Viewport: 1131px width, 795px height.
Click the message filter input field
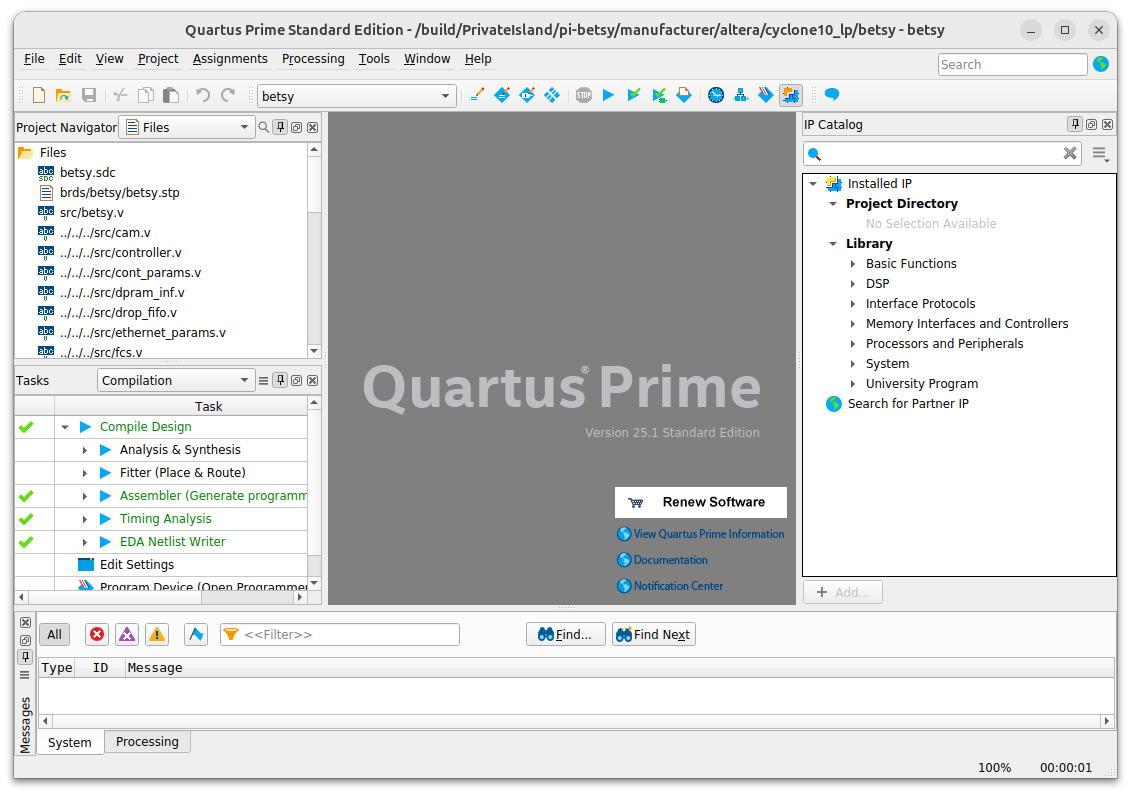[x=340, y=634]
